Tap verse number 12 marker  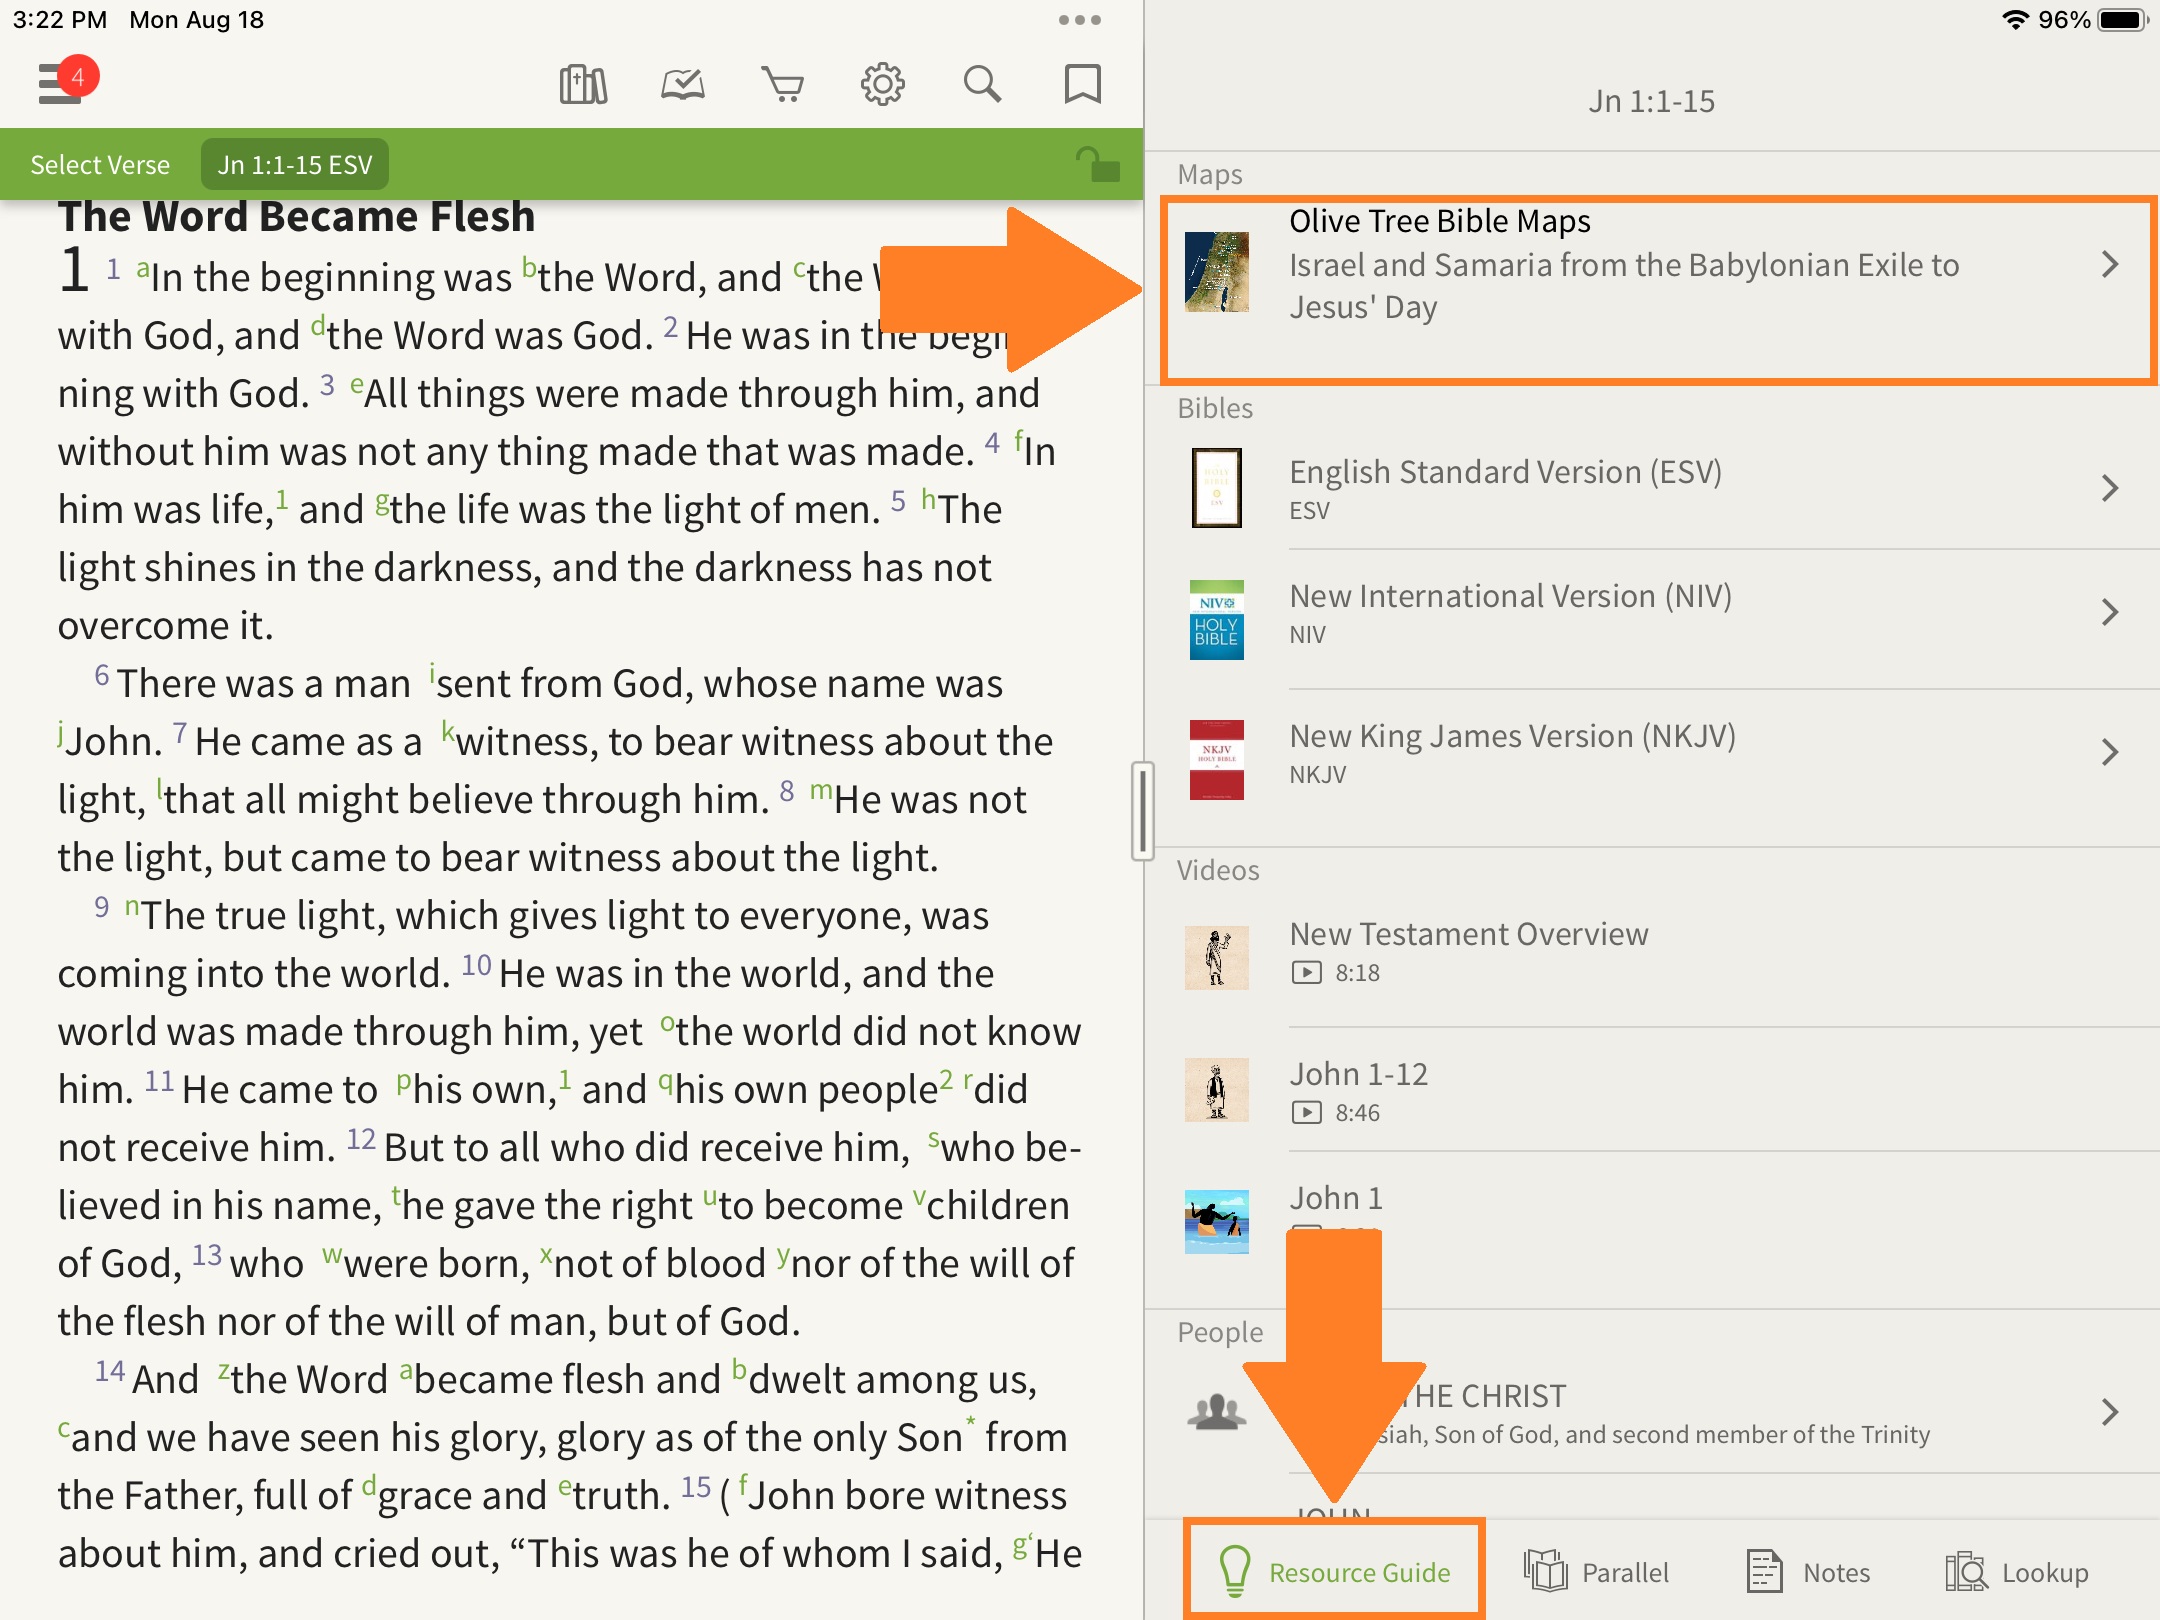(361, 1138)
